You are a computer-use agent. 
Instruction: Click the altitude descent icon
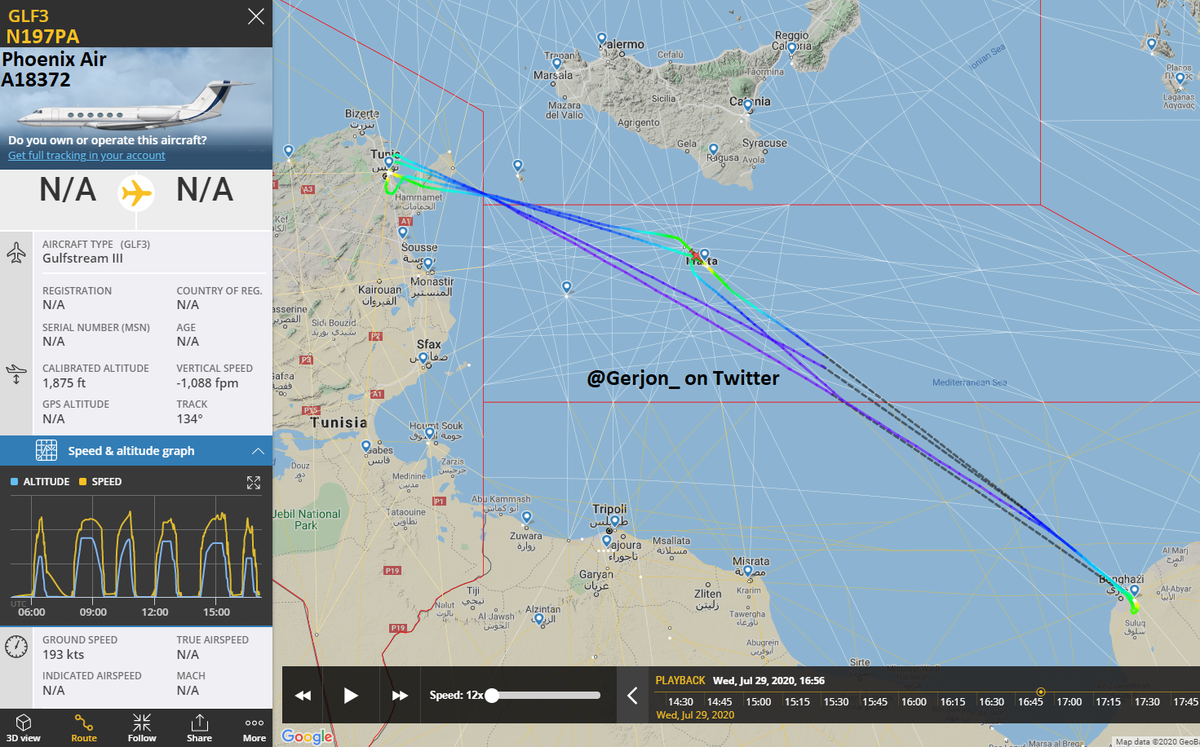pos(17,376)
